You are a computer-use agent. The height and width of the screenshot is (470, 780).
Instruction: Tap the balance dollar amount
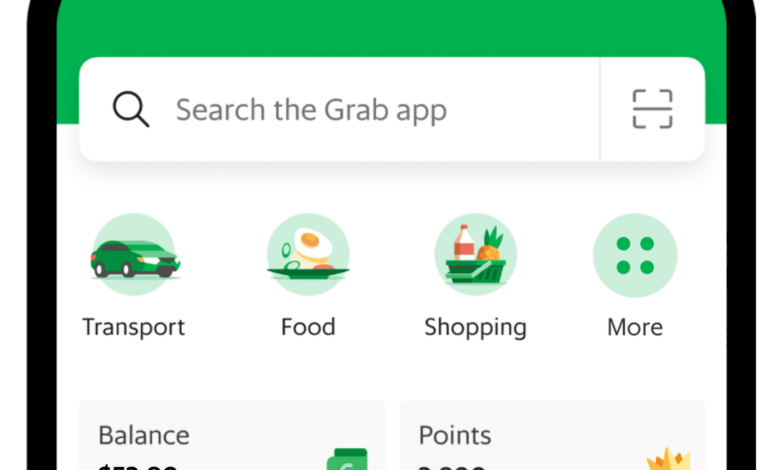click(x=138, y=467)
